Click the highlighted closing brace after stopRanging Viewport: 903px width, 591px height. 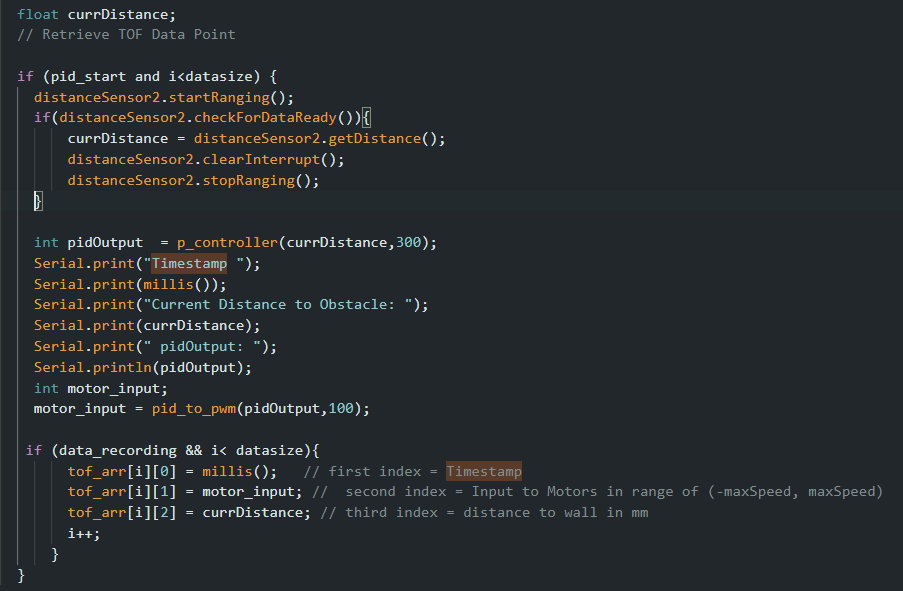point(38,202)
